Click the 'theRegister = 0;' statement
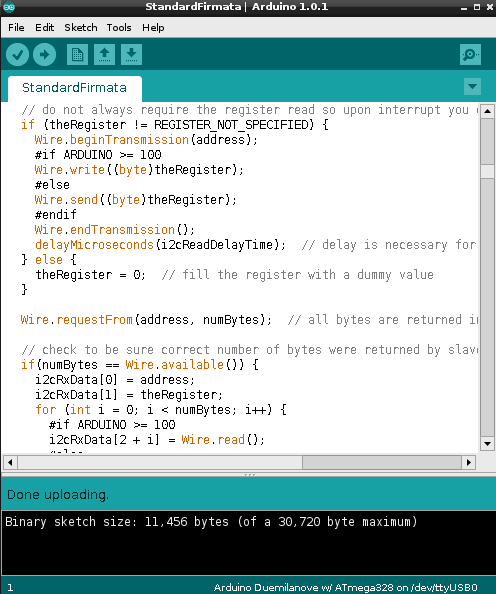This screenshot has height=594, width=496. 90,275
